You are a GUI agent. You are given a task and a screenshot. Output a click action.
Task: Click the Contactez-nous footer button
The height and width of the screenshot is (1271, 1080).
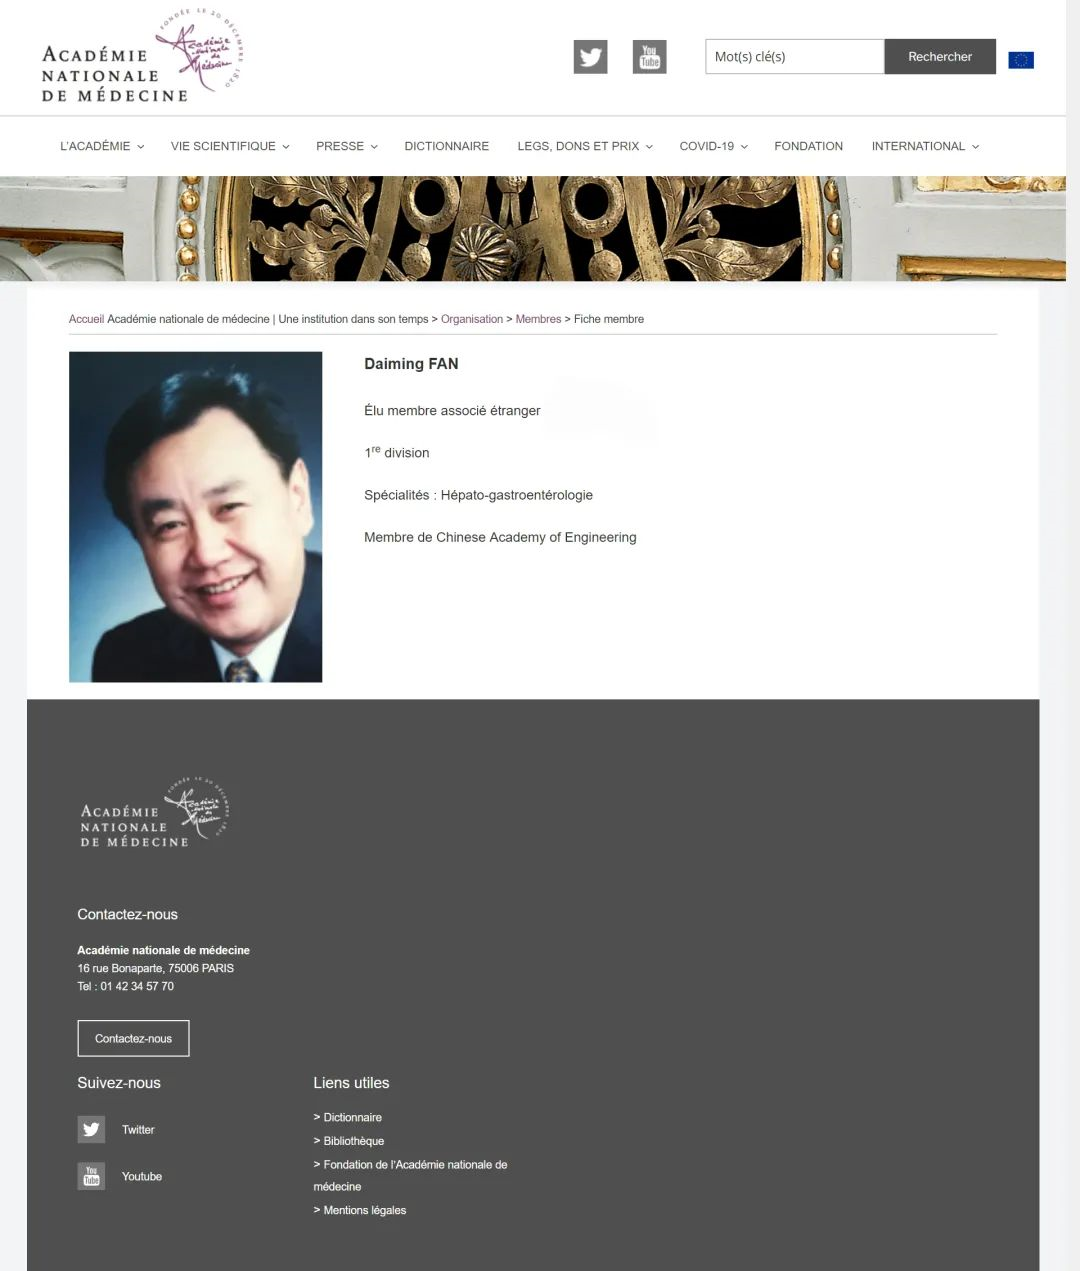133,1038
